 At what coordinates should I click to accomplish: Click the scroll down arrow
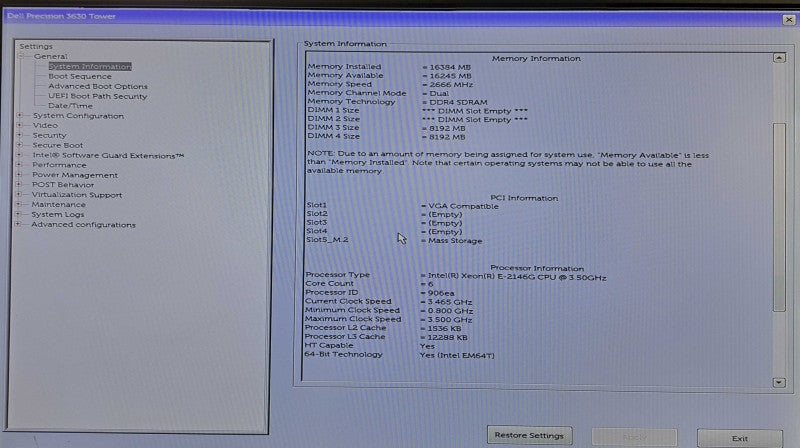(x=779, y=382)
